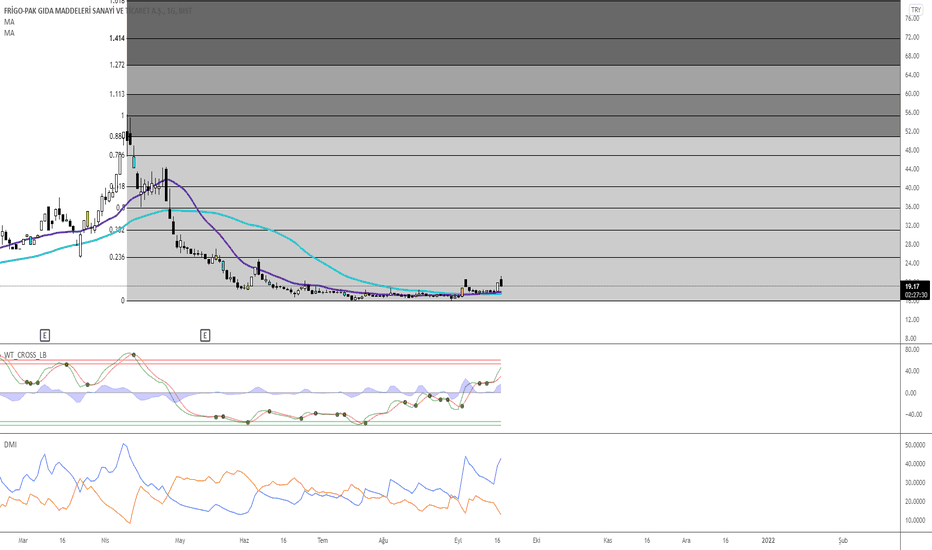Click the 36.00 price axis value
Image resolution: width=932 pixels, height=550 pixels.
point(912,207)
